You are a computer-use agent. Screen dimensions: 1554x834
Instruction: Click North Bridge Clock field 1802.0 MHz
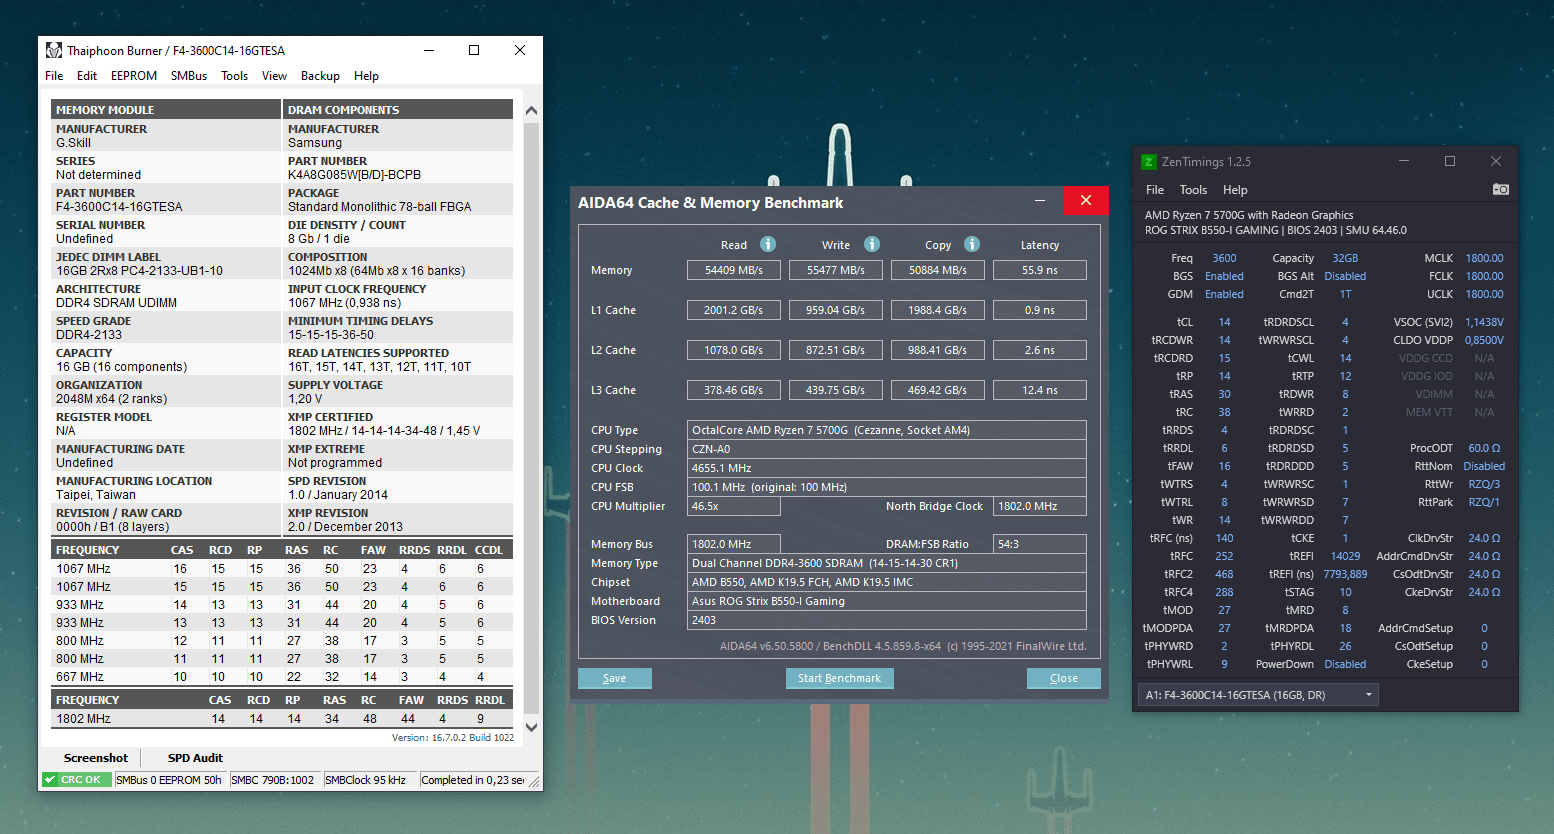click(1039, 506)
